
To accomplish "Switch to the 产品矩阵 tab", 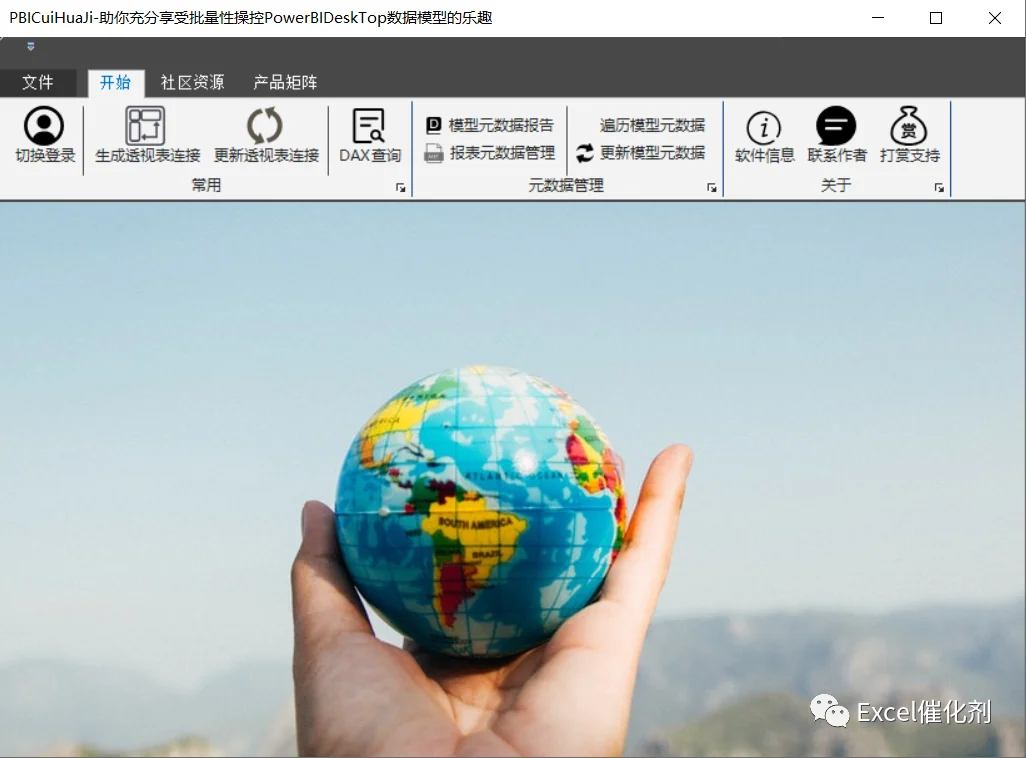I will [285, 82].
